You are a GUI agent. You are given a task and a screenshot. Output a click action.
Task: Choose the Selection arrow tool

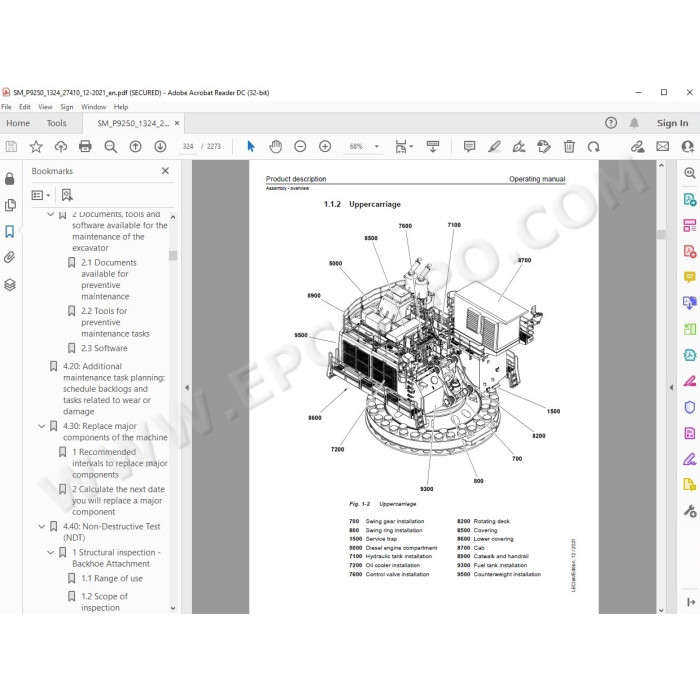click(x=251, y=146)
